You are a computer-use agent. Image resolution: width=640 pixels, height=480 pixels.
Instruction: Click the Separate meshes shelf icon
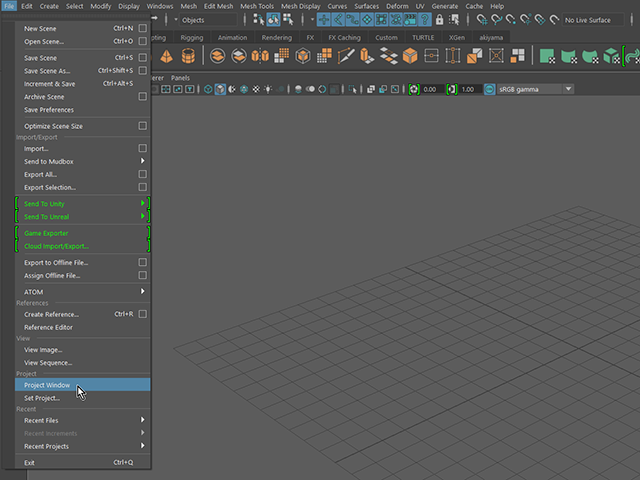coord(239,56)
